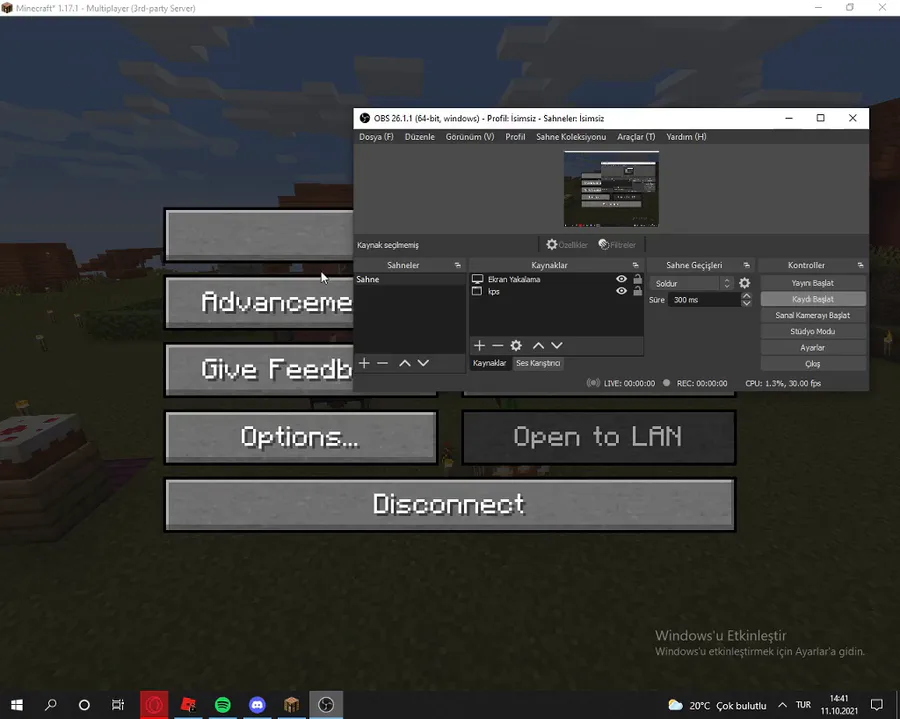This screenshot has height=719, width=900.
Task: Open Minecraft Options... button
Action: [x=301, y=437]
